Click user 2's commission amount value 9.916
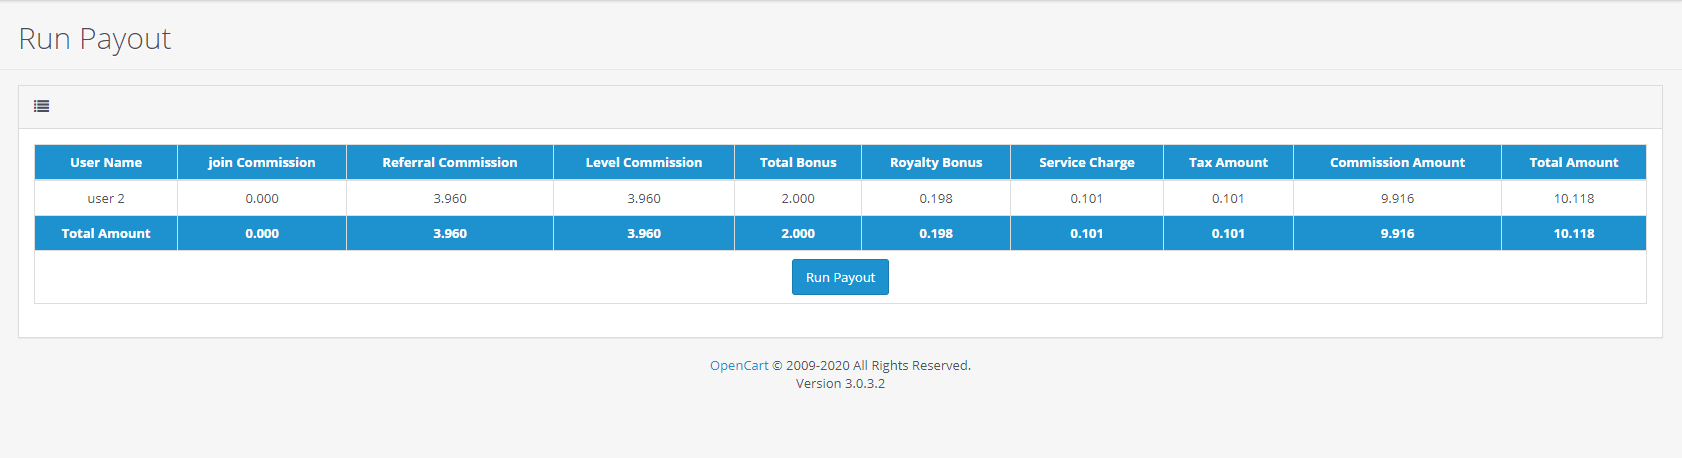This screenshot has height=458, width=1682. [x=1397, y=198]
